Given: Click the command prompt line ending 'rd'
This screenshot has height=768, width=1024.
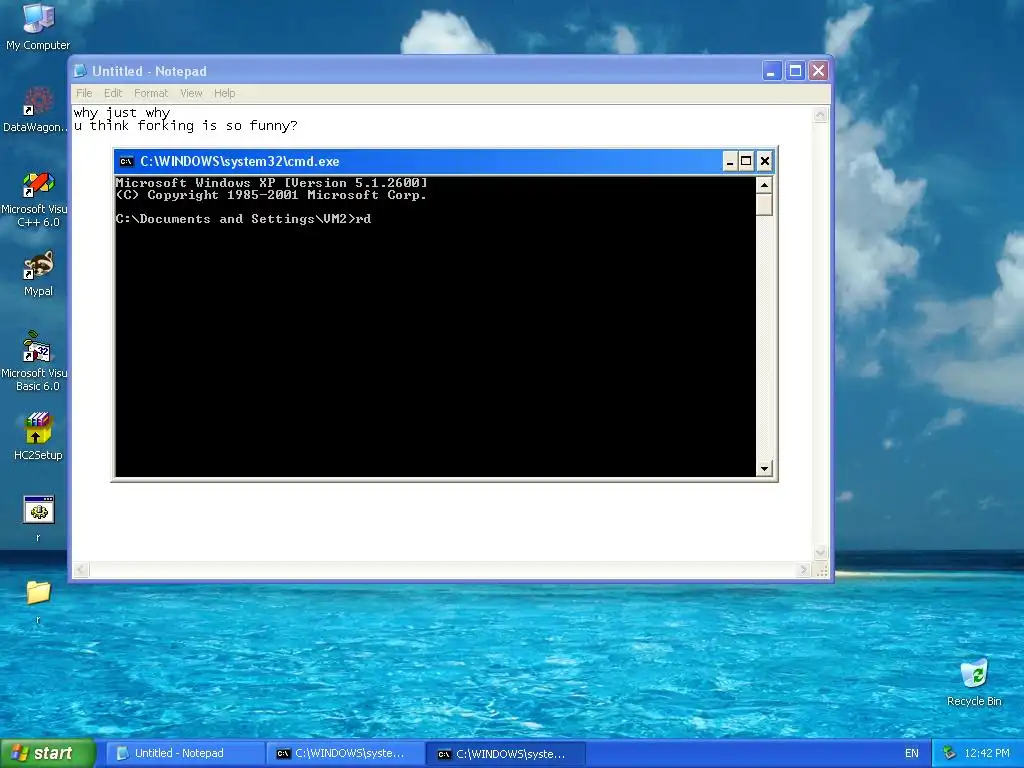Looking at the screenshot, I should [x=244, y=219].
